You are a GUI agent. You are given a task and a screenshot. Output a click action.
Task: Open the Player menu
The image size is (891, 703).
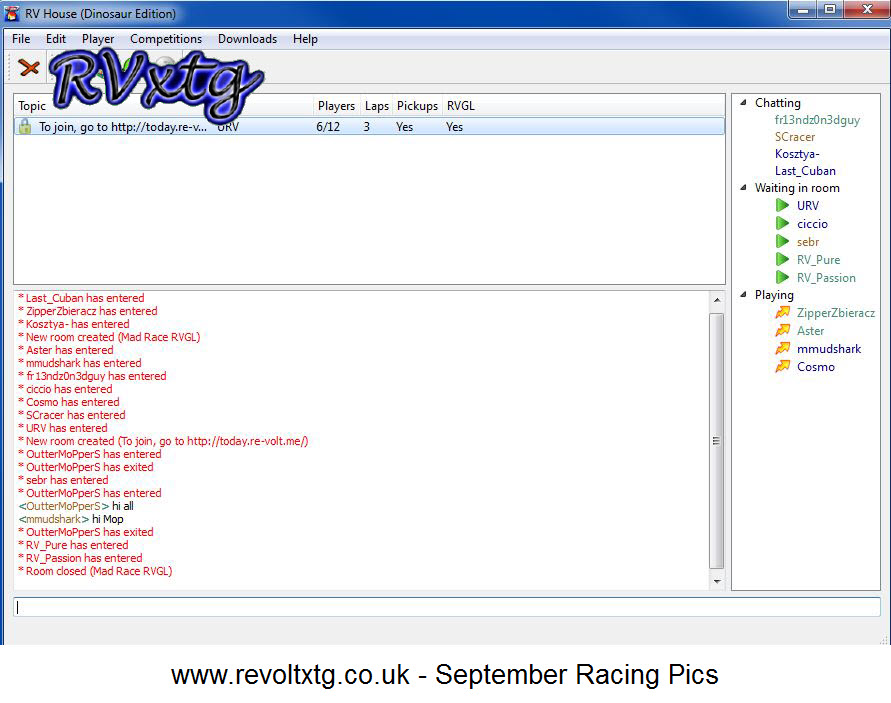[x=98, y=39]
